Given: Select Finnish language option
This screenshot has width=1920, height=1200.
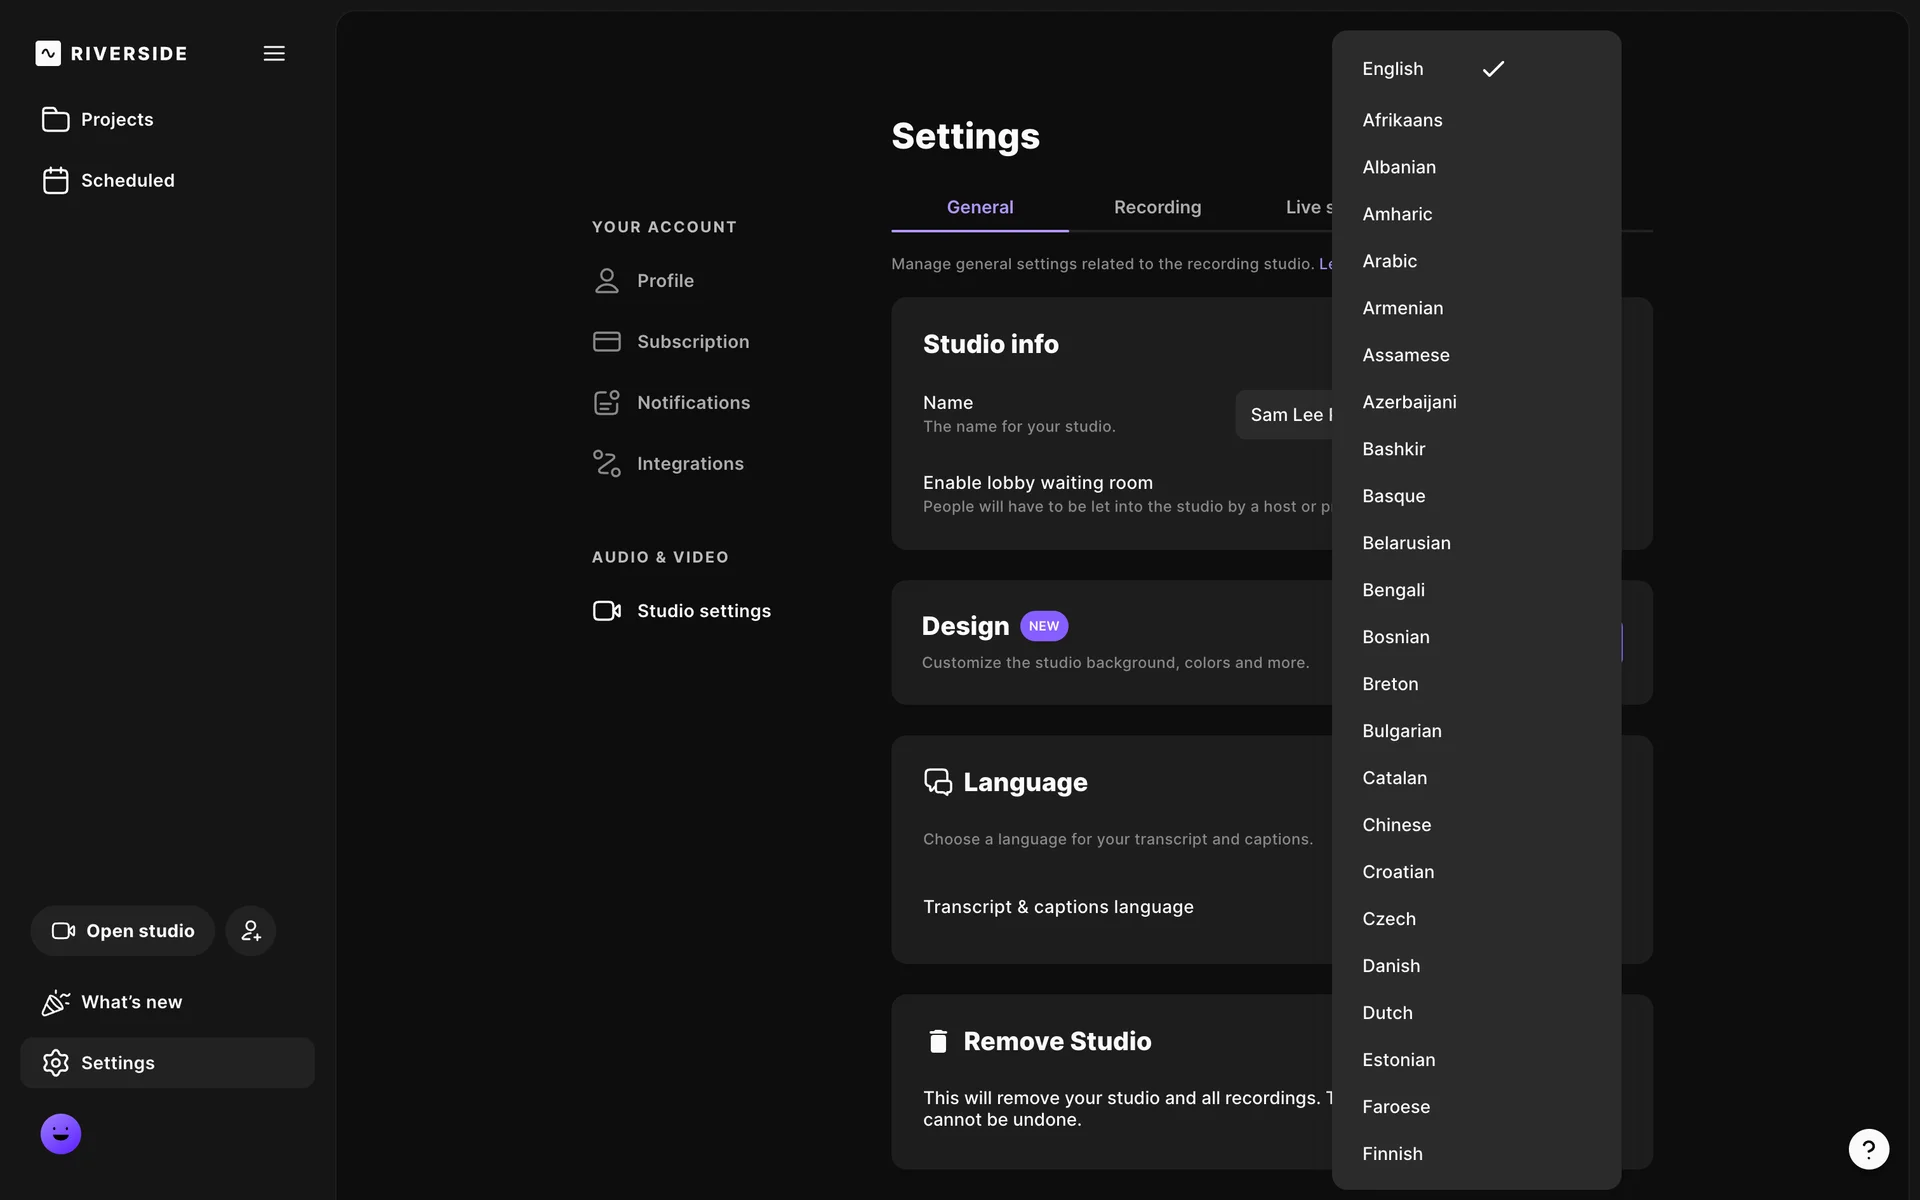Looking at the screenshot, I should click(x=1392, y=1154).
